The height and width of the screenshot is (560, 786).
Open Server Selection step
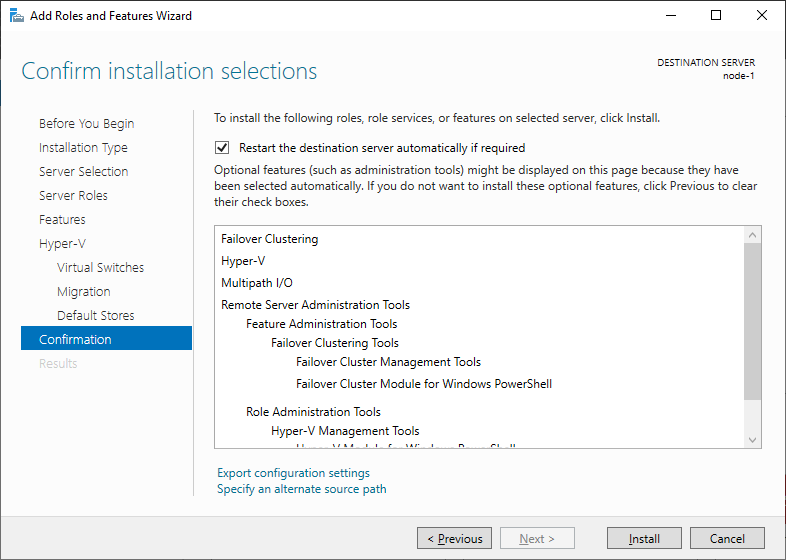84,171
